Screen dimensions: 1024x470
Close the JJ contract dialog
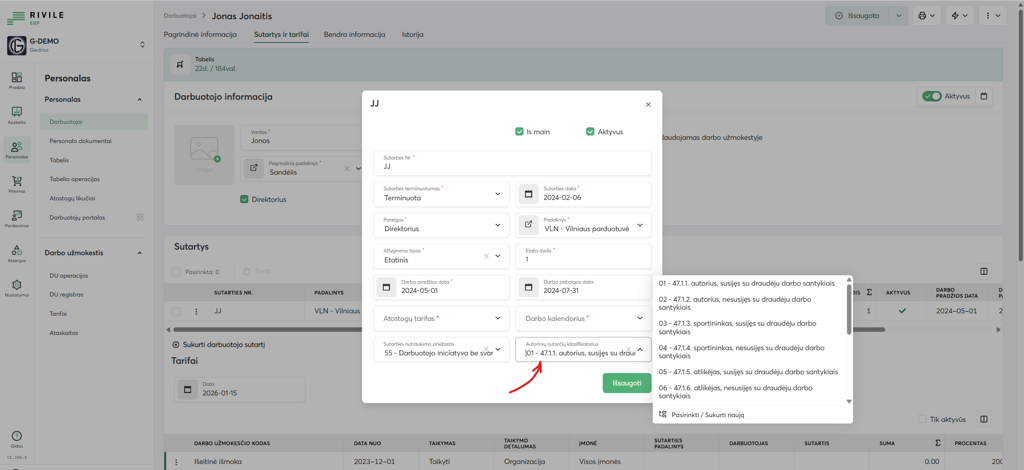tap(648, 104)
